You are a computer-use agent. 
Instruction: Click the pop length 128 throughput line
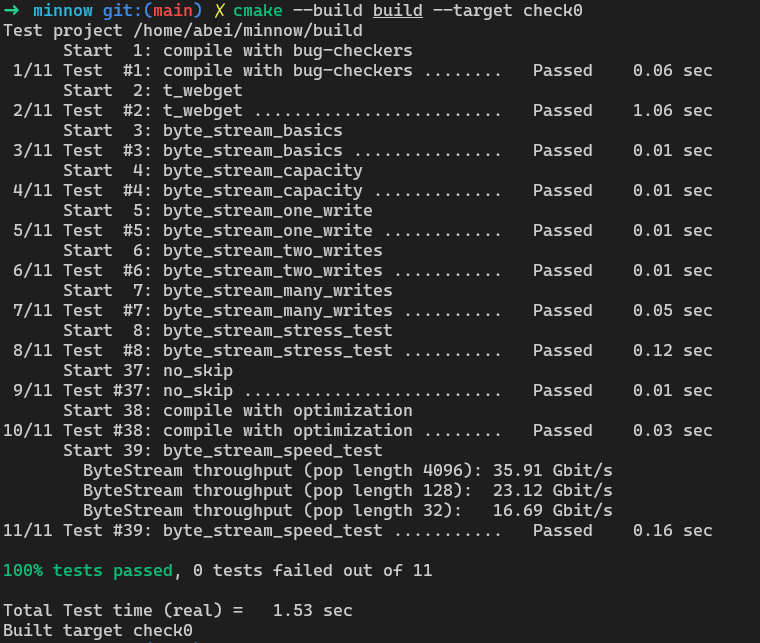pos(348,490)
